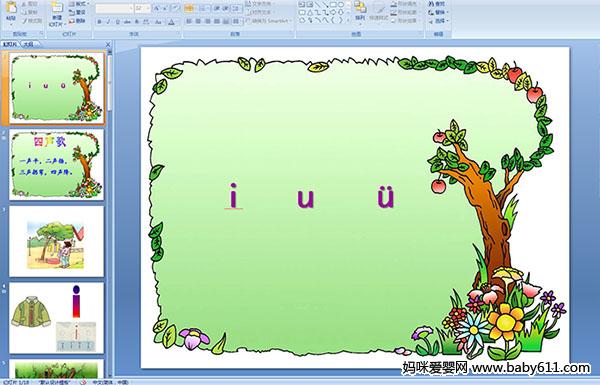Image resolution: width=600 pixels, height=385 pixels.
Task: Delete the slide using 删除
Action: tap(77, 21)
